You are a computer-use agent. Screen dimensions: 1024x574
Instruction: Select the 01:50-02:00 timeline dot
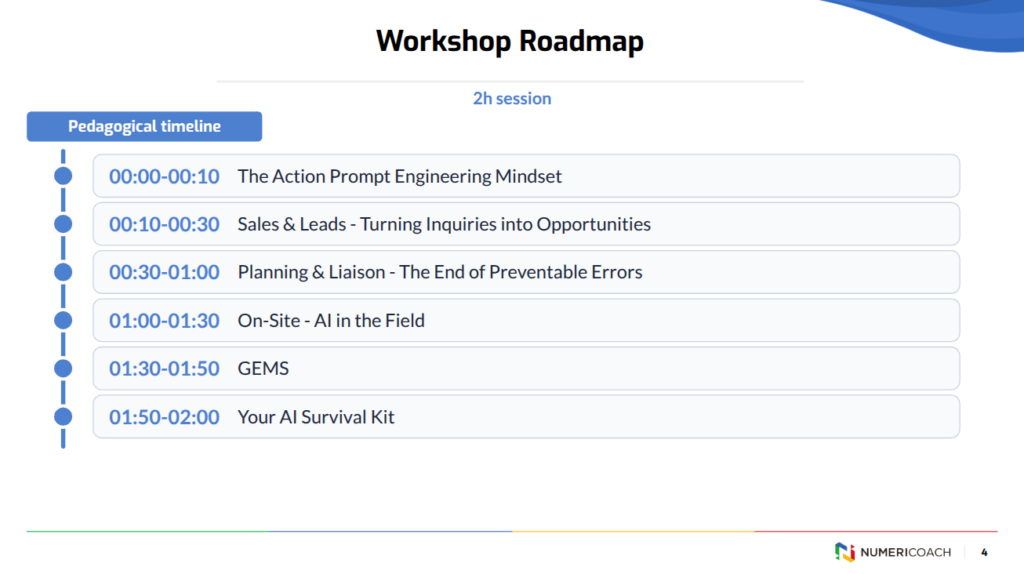tap(63, 417)
